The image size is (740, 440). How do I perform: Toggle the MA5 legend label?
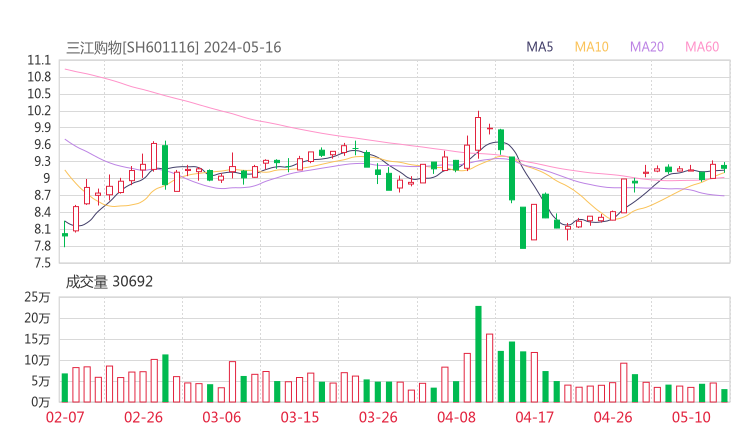(540, 47)
